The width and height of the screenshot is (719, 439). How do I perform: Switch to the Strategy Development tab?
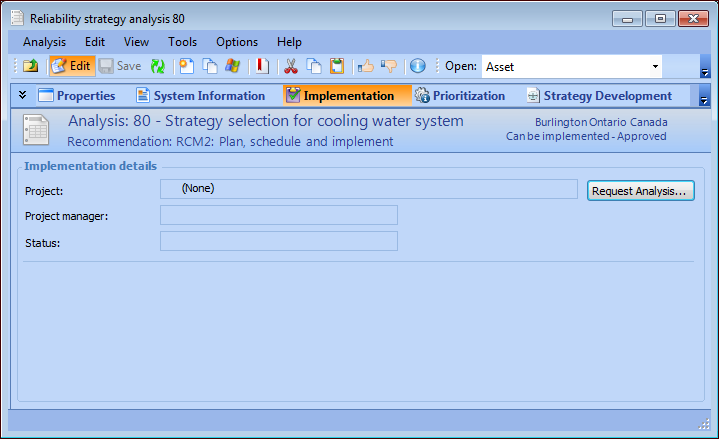[x=600, y=95]
